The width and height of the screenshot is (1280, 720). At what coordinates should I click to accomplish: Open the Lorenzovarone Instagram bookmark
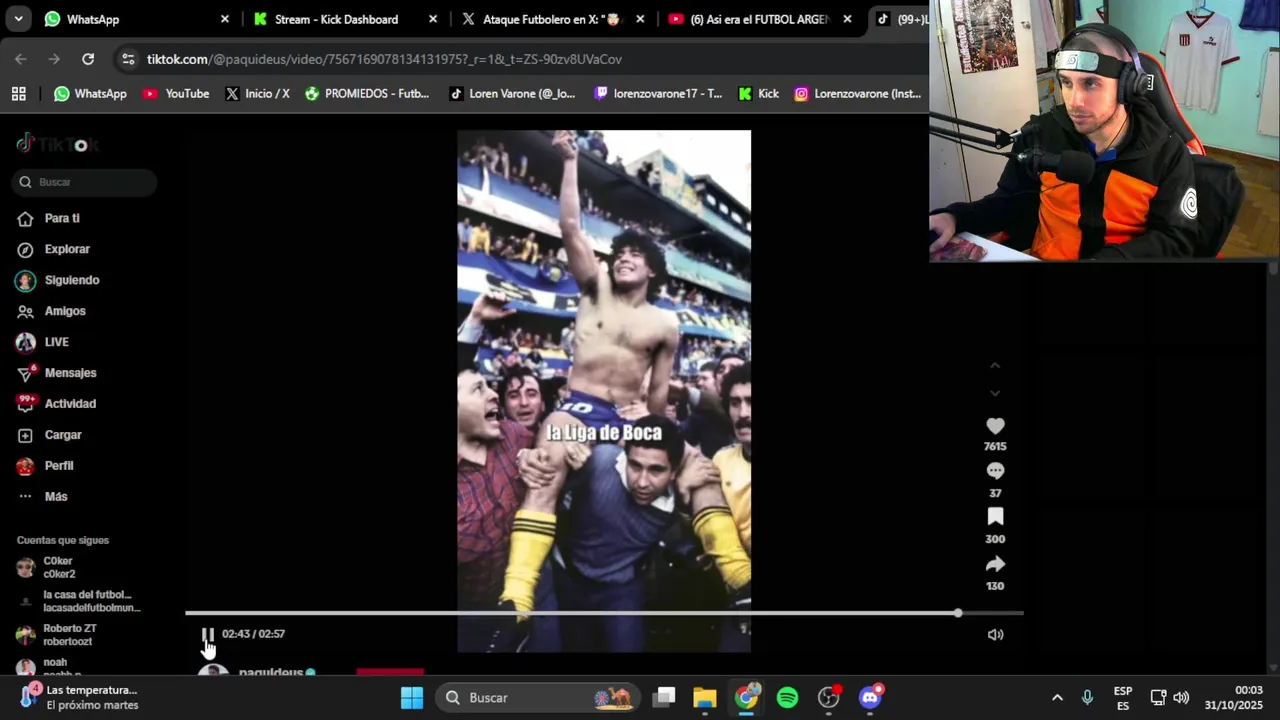(857, 94)
